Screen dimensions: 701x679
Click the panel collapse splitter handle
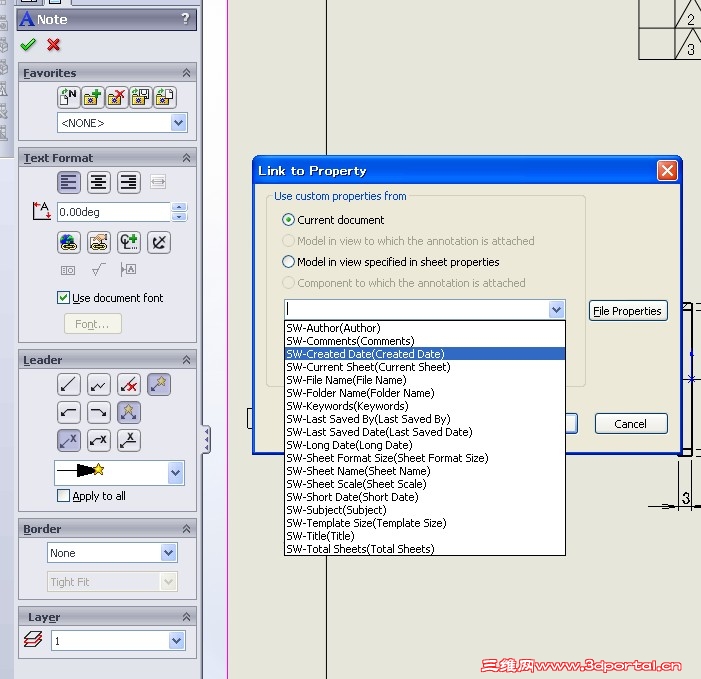(x=206, y=440)
